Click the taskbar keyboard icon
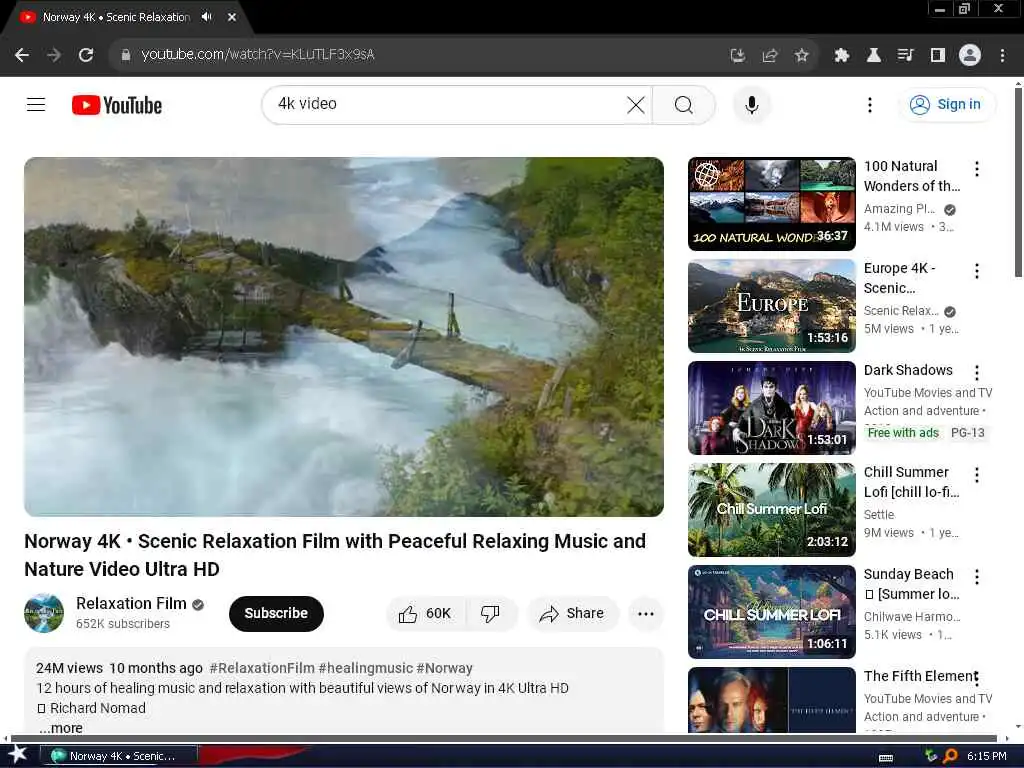This screenshot has width=1024, height=768. coord(886,757)
